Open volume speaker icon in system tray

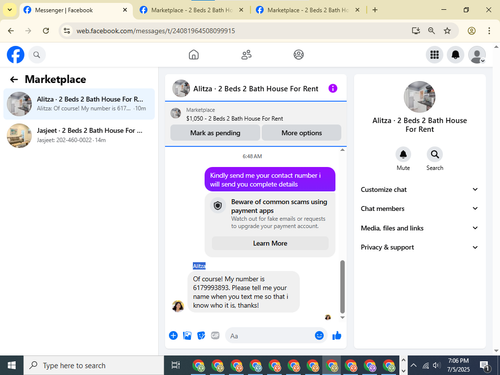pyautogui.click(x=436, y=365)
